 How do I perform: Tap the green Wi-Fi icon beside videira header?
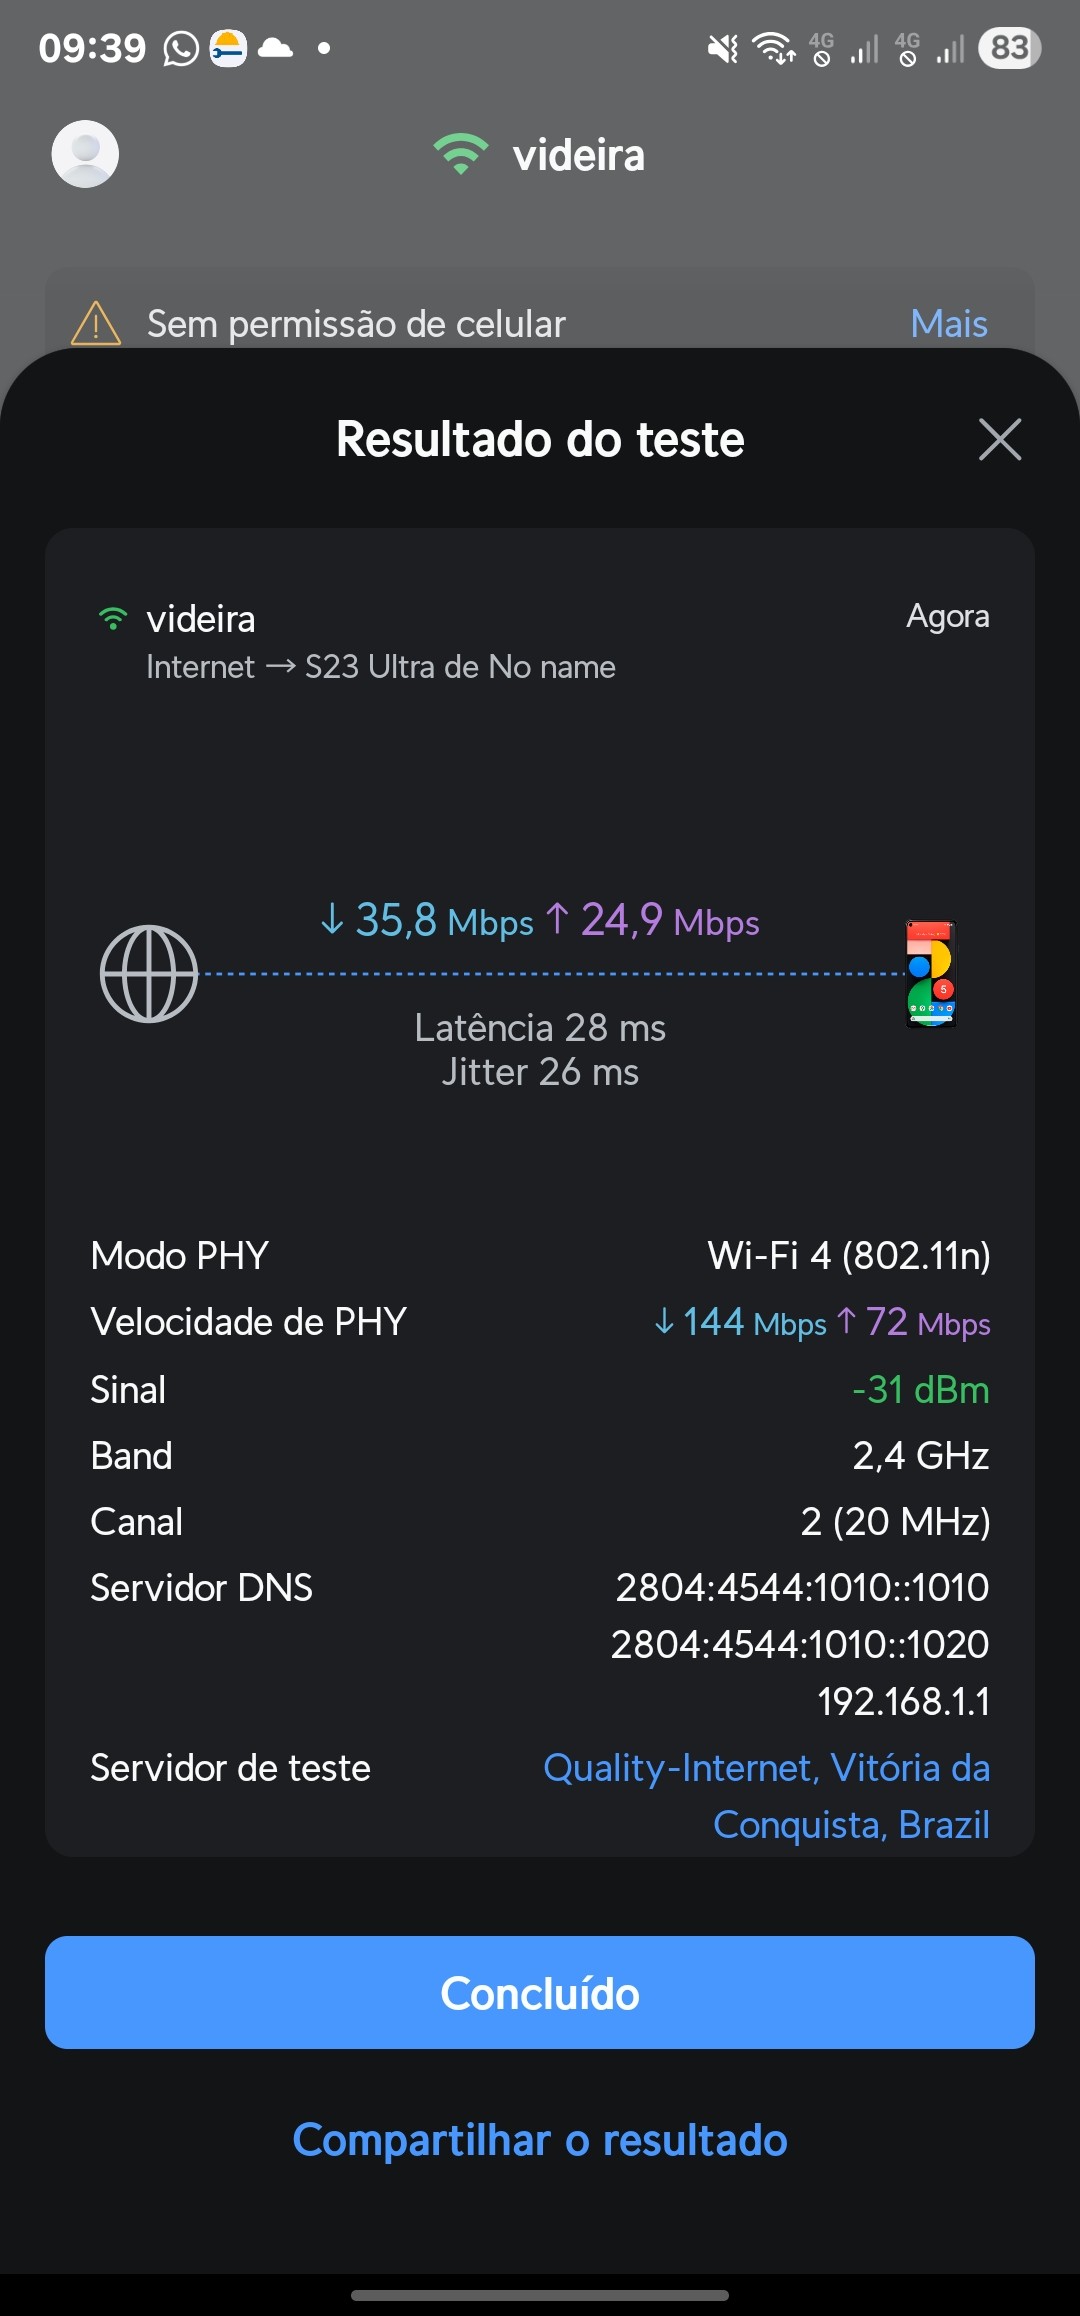(461, 154)
